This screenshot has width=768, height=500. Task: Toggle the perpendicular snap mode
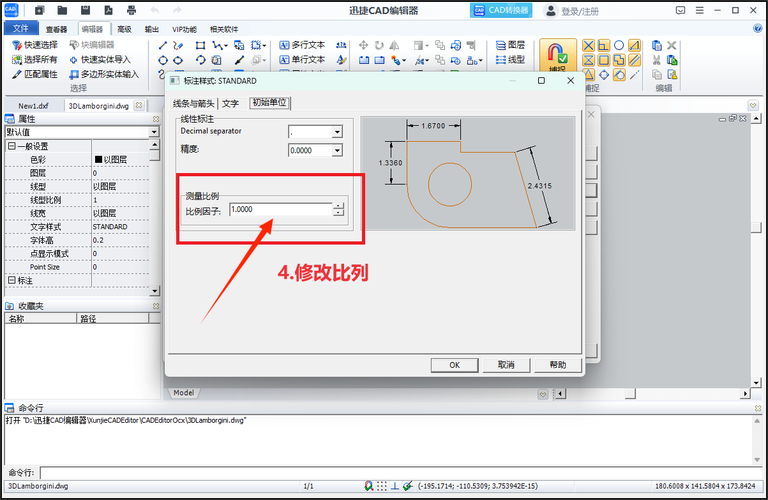pyautogui.click(x=604, y=46)
